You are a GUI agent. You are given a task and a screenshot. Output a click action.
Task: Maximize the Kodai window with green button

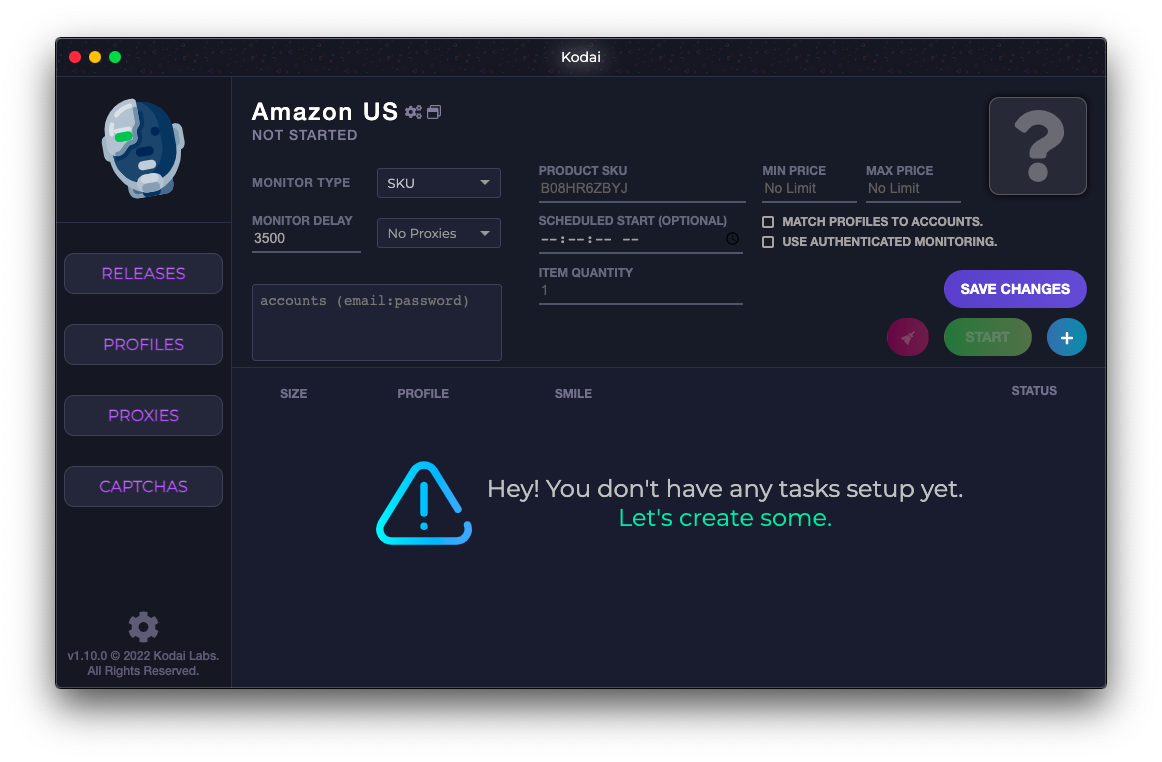(x=115, y=57)
